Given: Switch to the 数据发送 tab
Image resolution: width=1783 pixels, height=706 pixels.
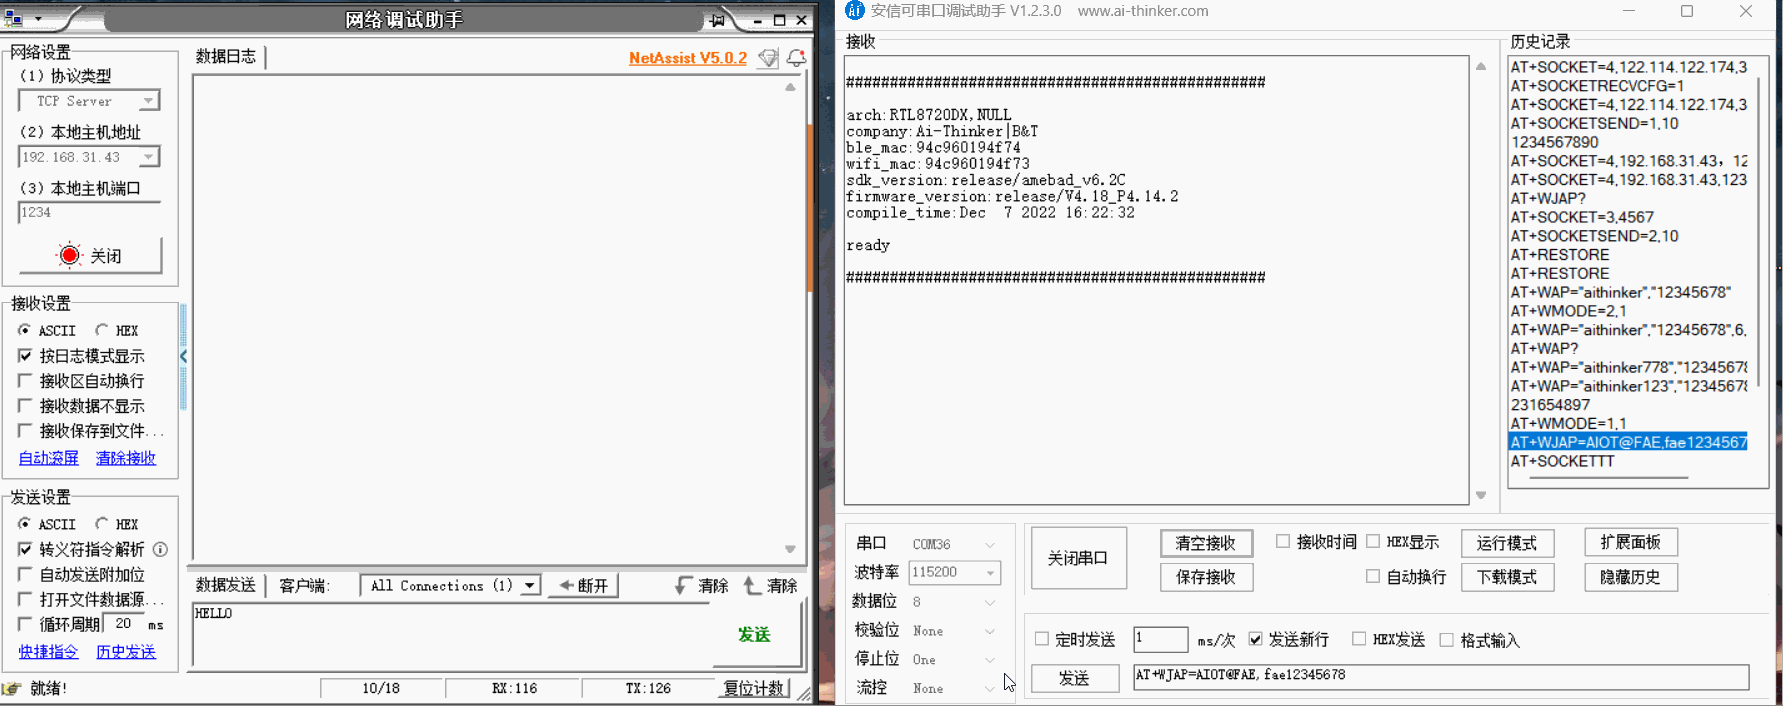Looking at the screenshot, I should [x=226, y=585].
